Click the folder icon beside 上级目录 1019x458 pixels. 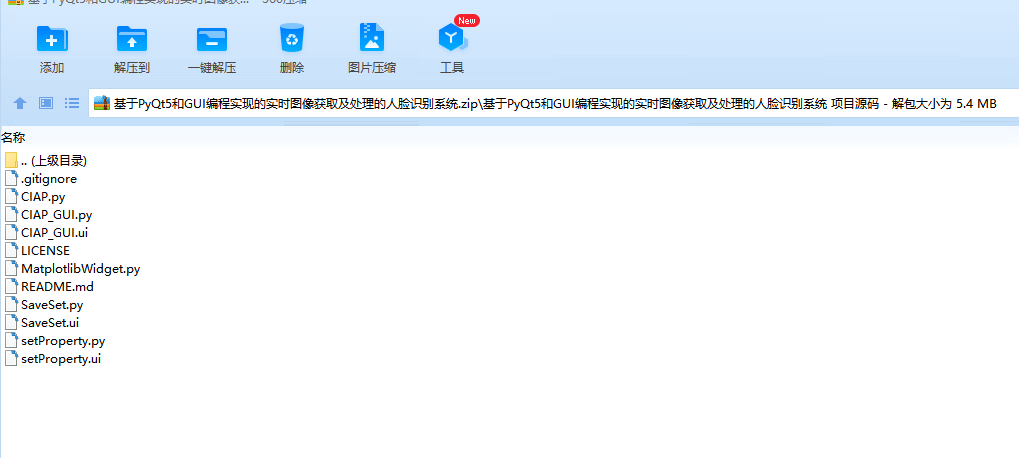pyautogui.click(x=10, y=160)
